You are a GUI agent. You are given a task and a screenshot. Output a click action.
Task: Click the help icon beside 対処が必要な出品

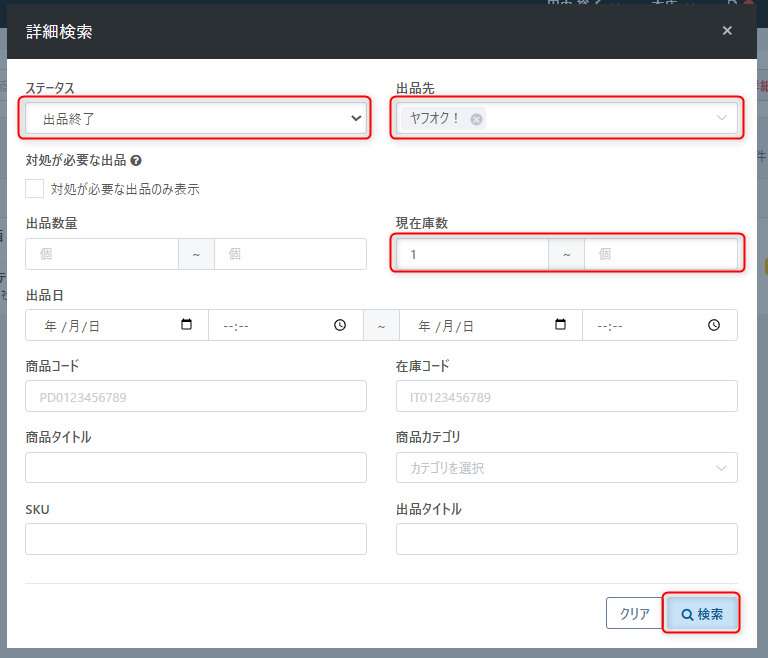click(x=136, y=160)
